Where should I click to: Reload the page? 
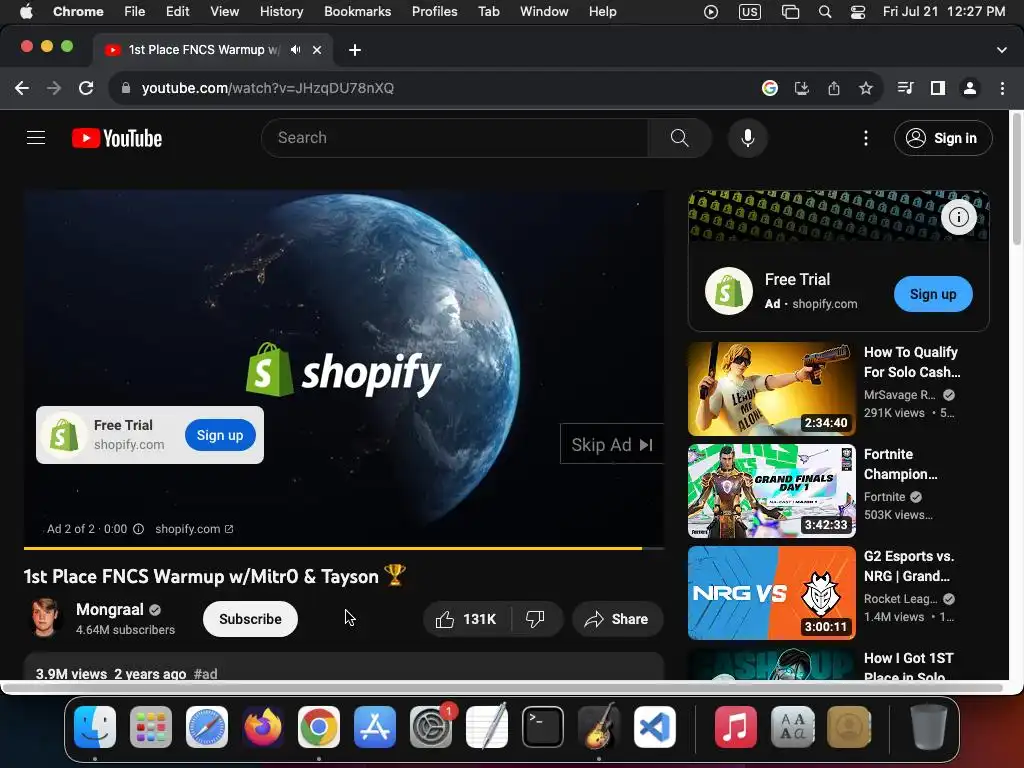point(86,88)
